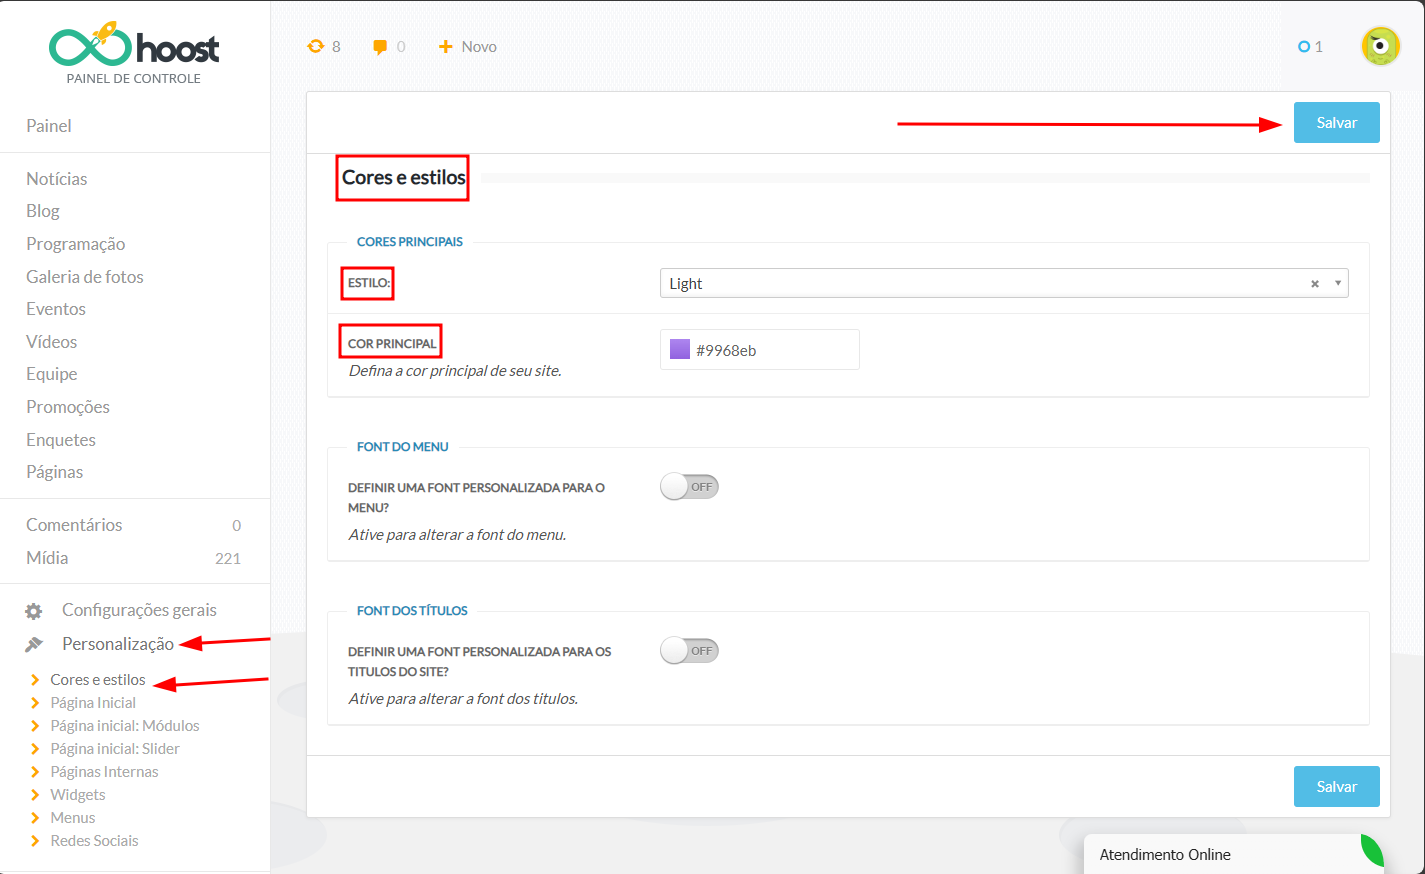Image resolution: width=1425 pixels, height=874 pixels.
Task: Open the Atendimento Online chat widget
Action: pyautogui.click(x=1165, y=855)
